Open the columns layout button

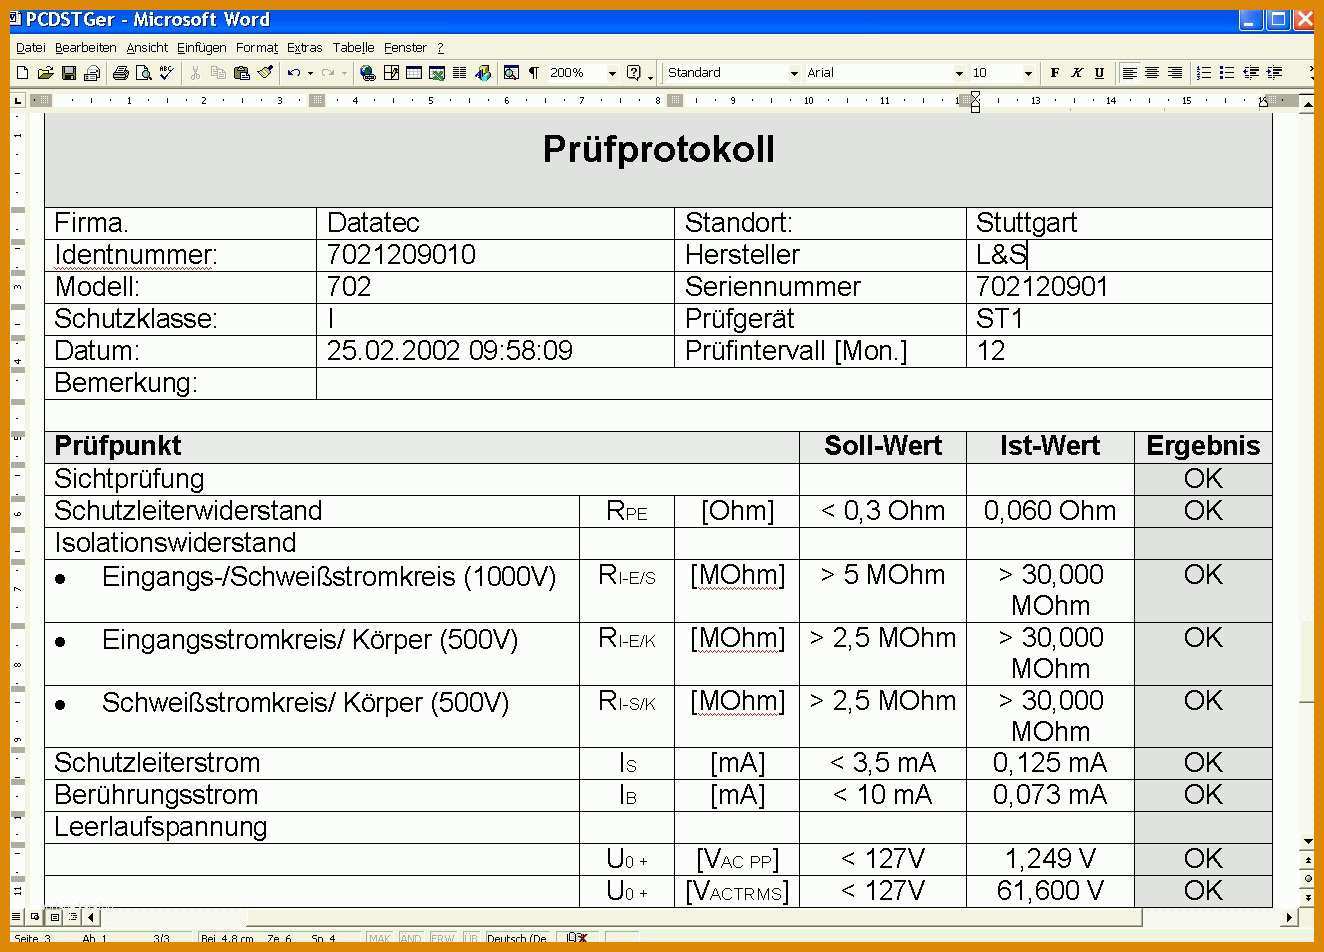coord(459,73)
